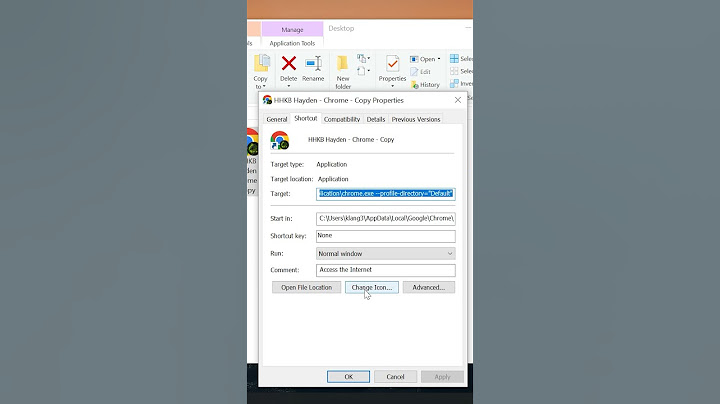Click the Chrome shortcut icon in Properties dialog

(280, 140)
